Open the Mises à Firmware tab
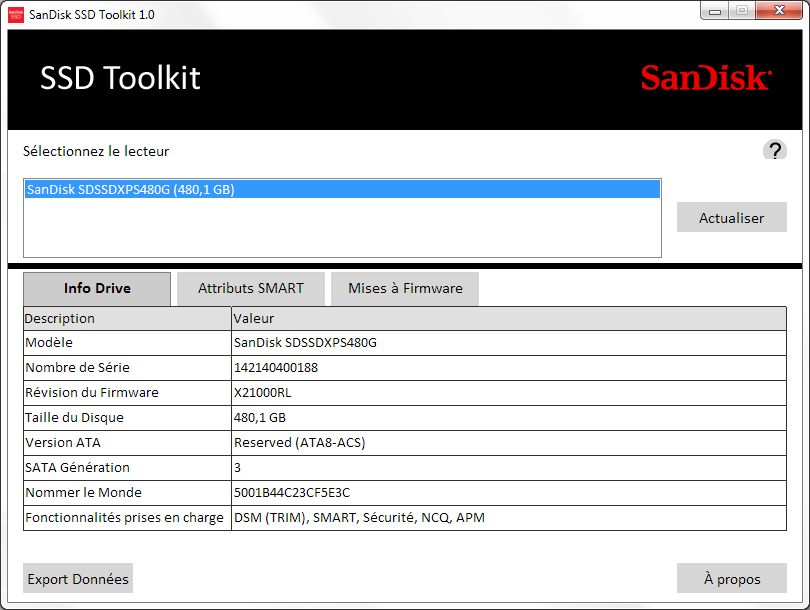The width and height of the screenshot is (810, 610). coord(405,288)
